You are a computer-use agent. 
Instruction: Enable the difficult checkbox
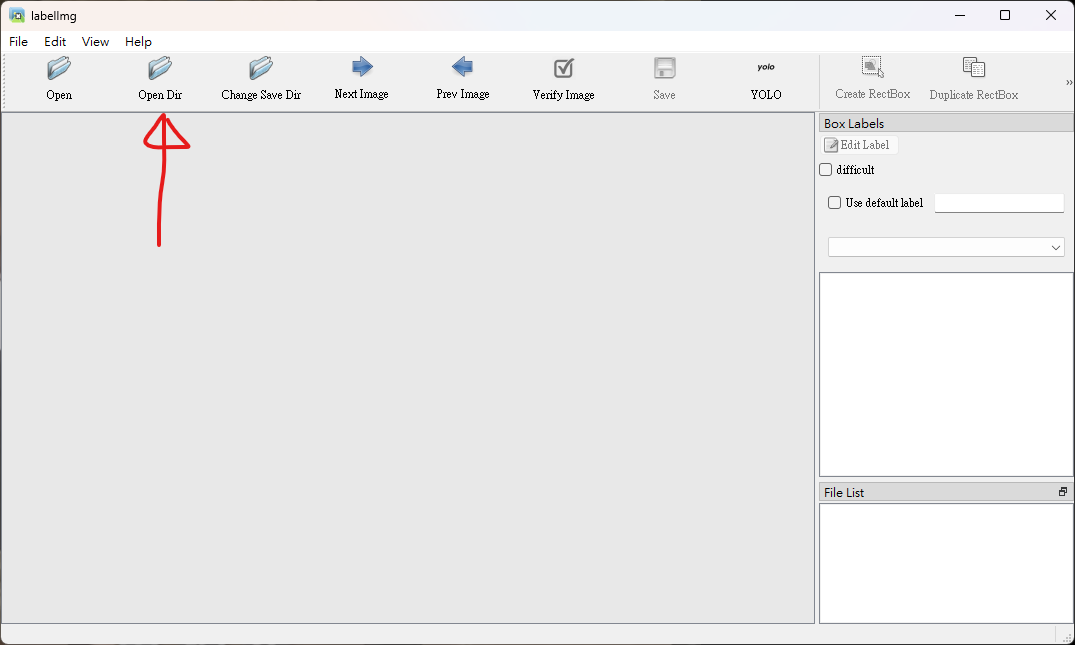[x=826, y=170]
